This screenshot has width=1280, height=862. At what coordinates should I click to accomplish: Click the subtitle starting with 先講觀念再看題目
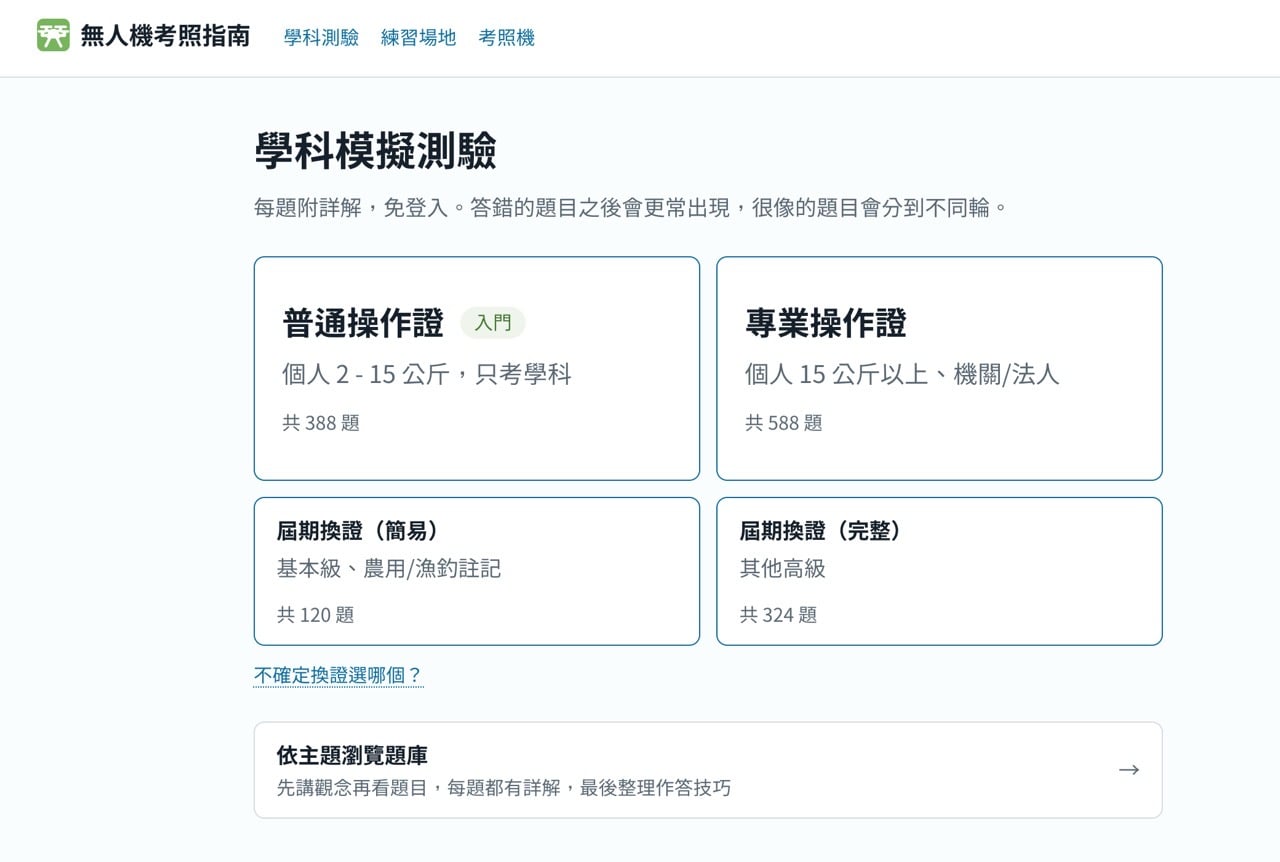[504, 788]
